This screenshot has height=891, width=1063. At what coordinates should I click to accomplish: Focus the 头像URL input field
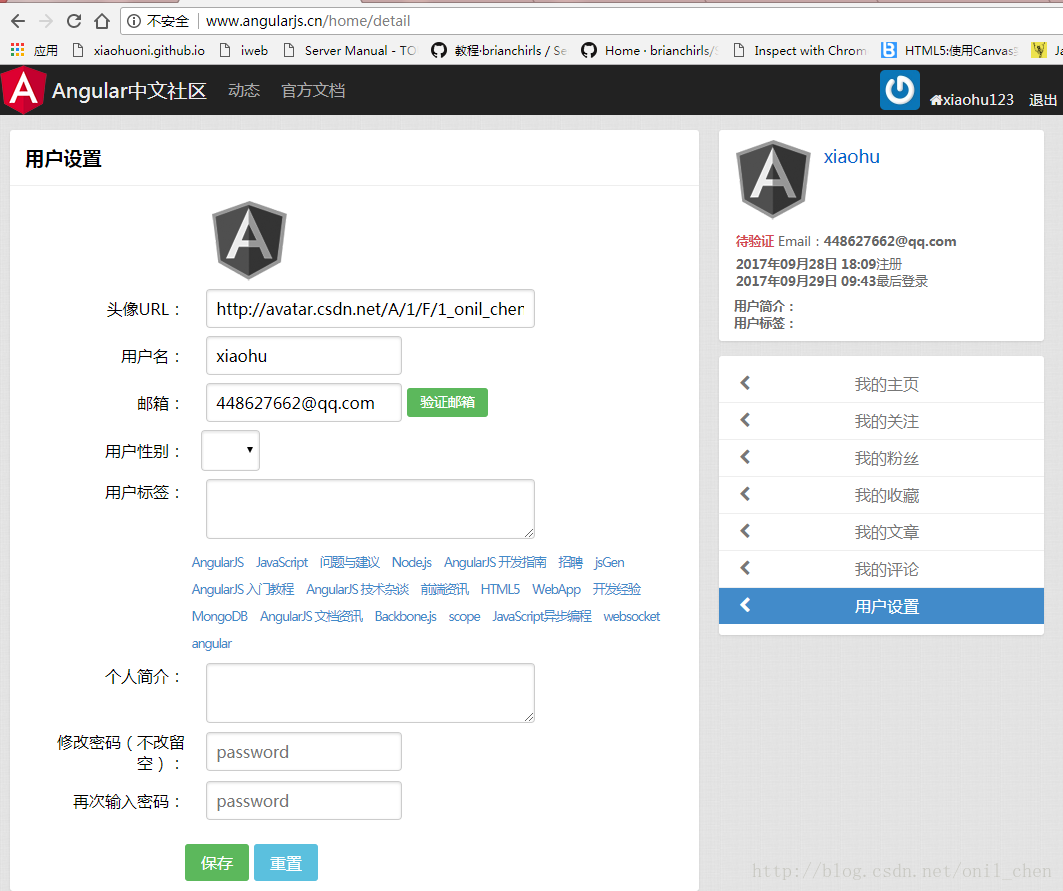click(x=370, y=309)
